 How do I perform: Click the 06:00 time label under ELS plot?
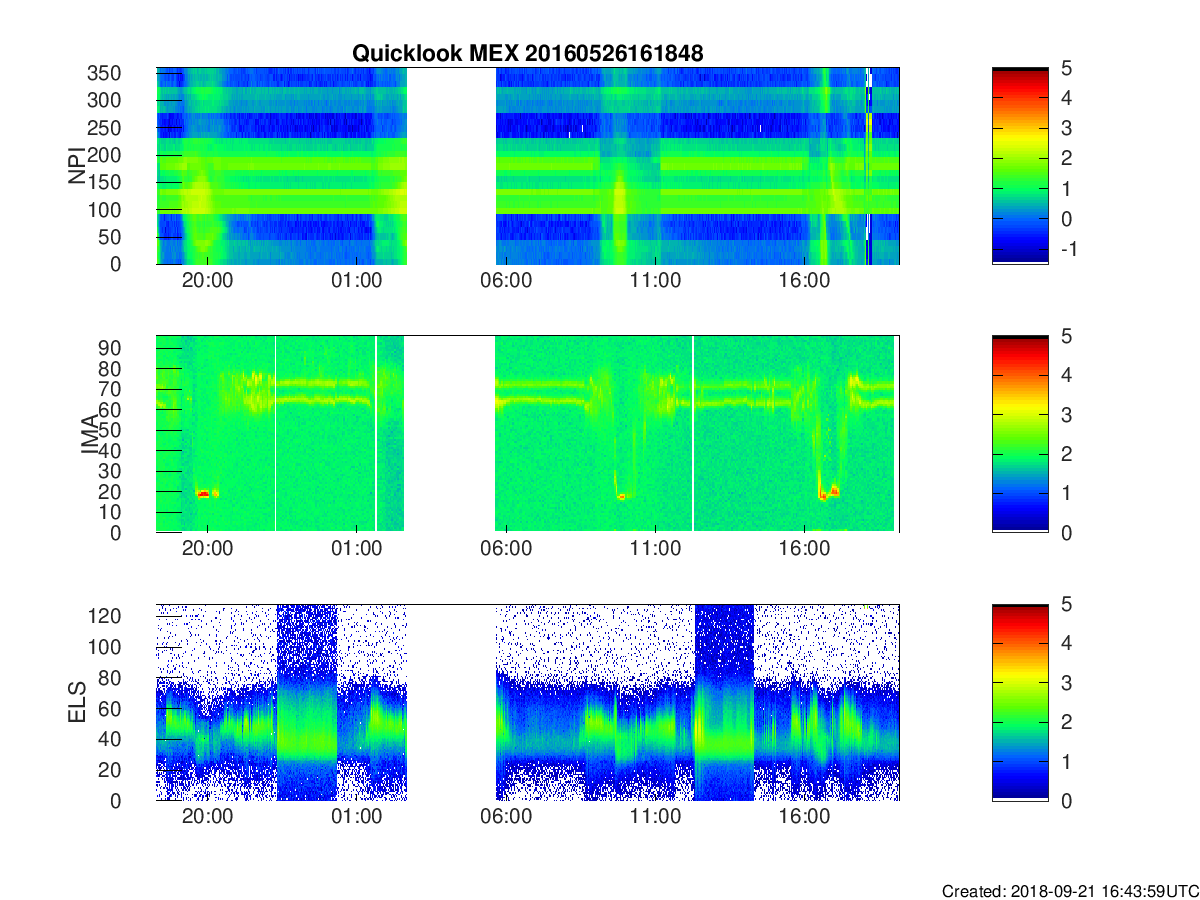(506, 816)
